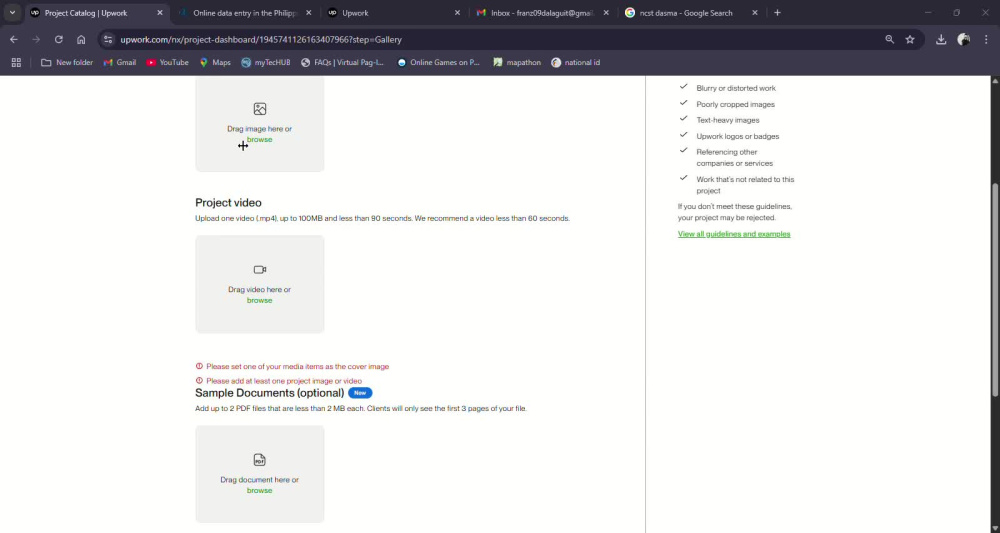
Task: Open the FAQs Virtual Pag-I... bookmark
Action: click(x=343, y=62)
